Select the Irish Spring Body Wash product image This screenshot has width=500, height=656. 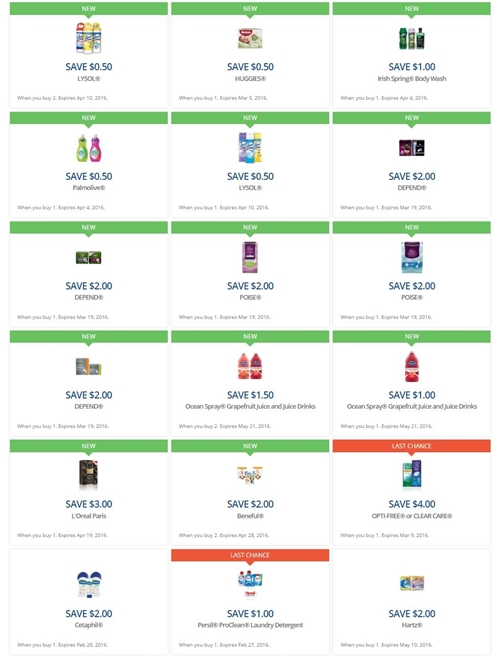[412, 38]
